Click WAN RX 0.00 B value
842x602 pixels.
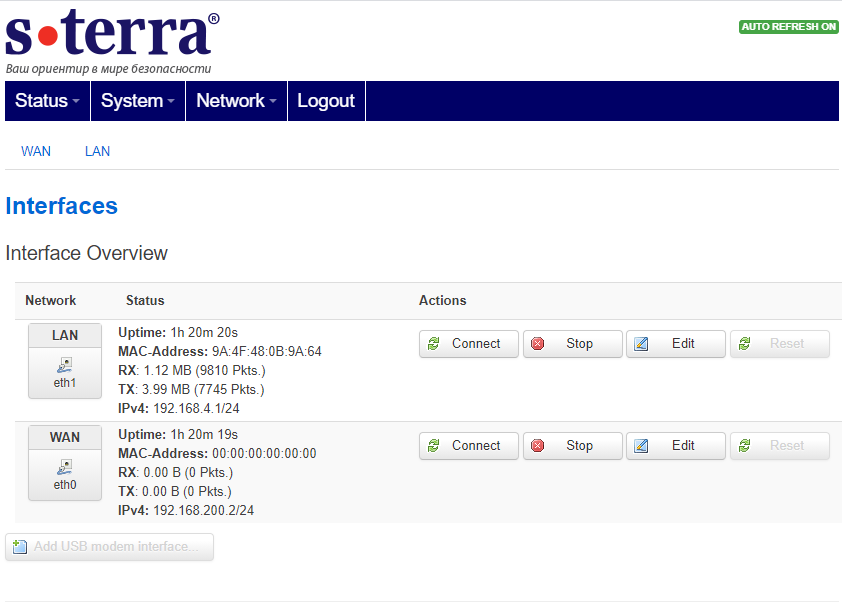point(188,473)
